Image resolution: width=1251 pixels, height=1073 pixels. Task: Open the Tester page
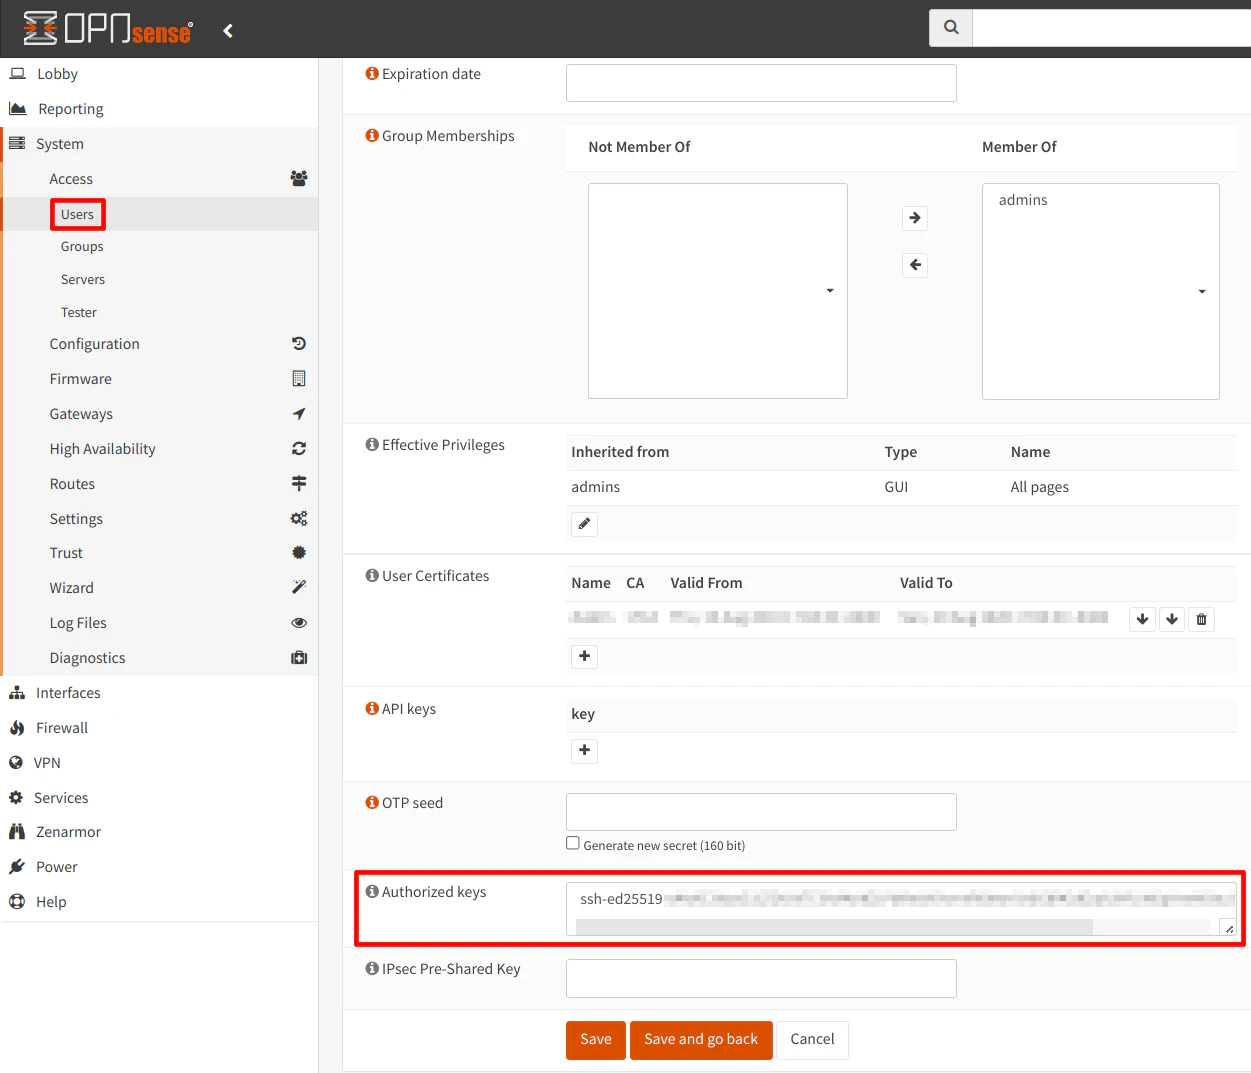(x=79, y=312)
